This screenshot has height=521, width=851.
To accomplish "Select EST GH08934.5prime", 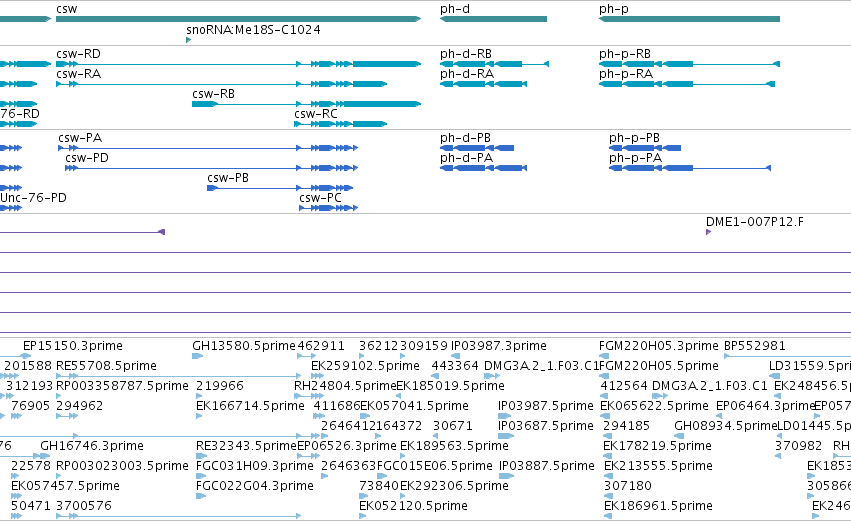I will (x=726, y=427).
